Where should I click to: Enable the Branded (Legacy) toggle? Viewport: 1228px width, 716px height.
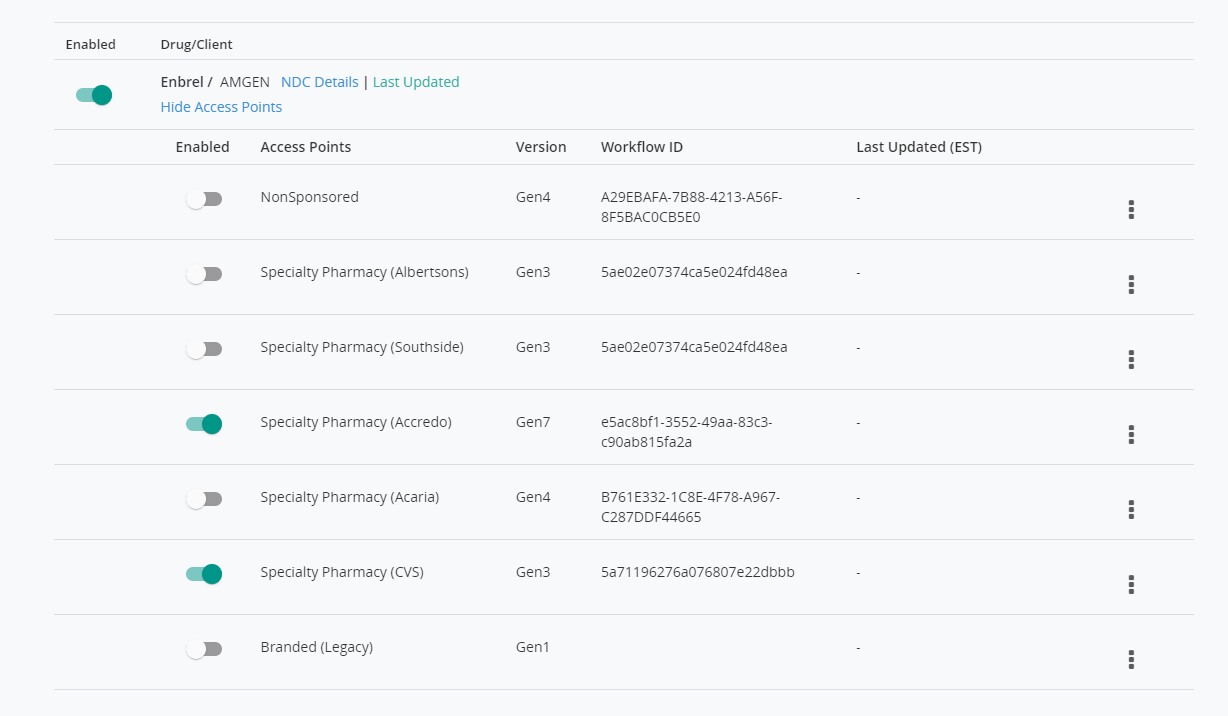pyautogui.click(x=204, y=649)
